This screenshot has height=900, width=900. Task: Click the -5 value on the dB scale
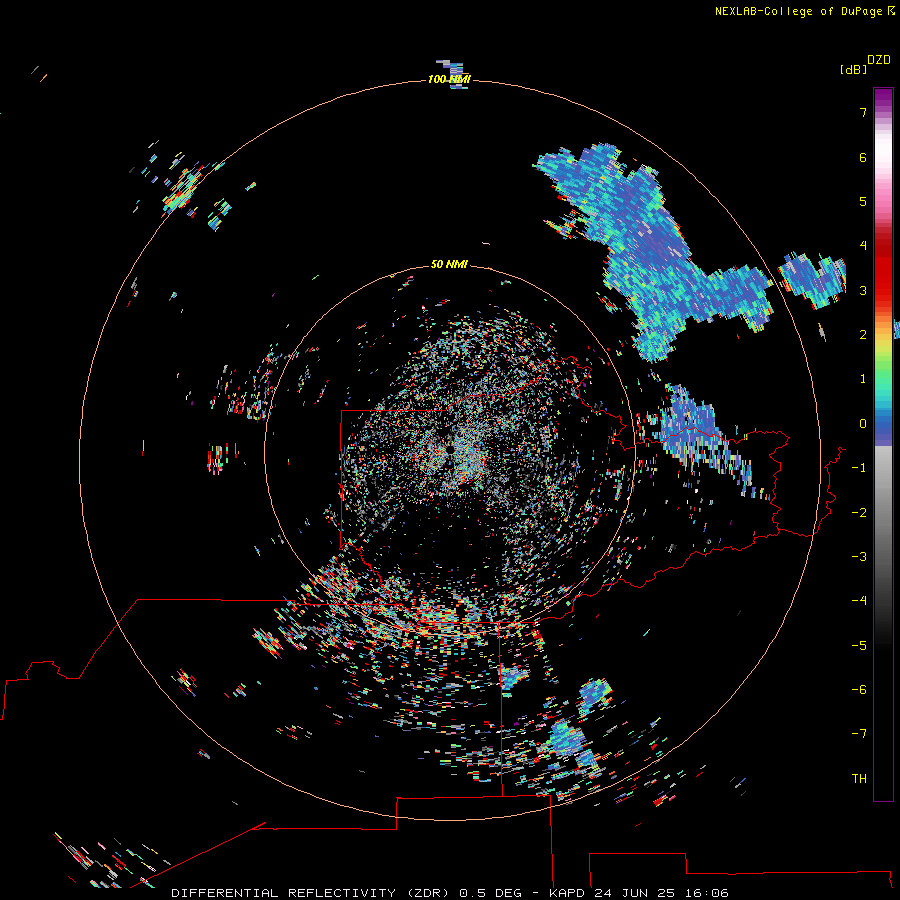(x=859, y=646)
